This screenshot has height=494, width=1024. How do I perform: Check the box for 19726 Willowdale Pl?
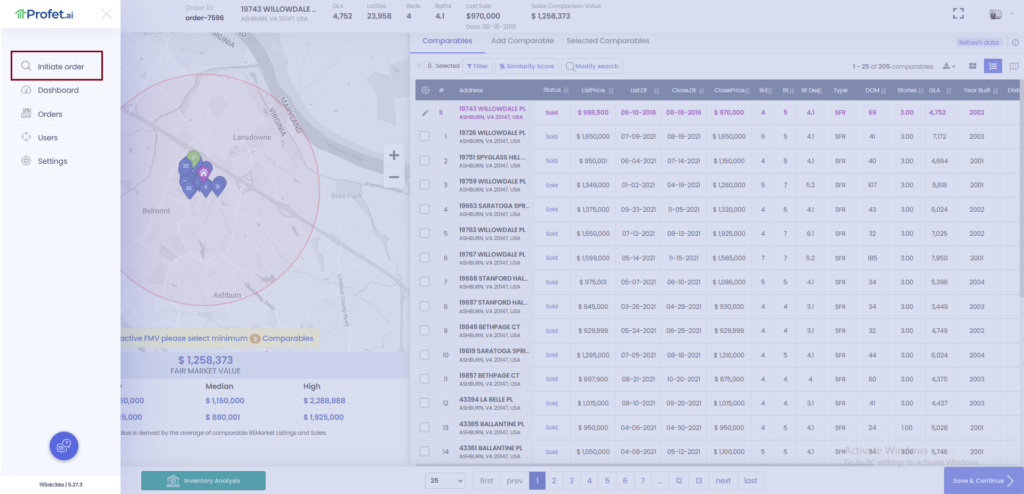point(425,136)
